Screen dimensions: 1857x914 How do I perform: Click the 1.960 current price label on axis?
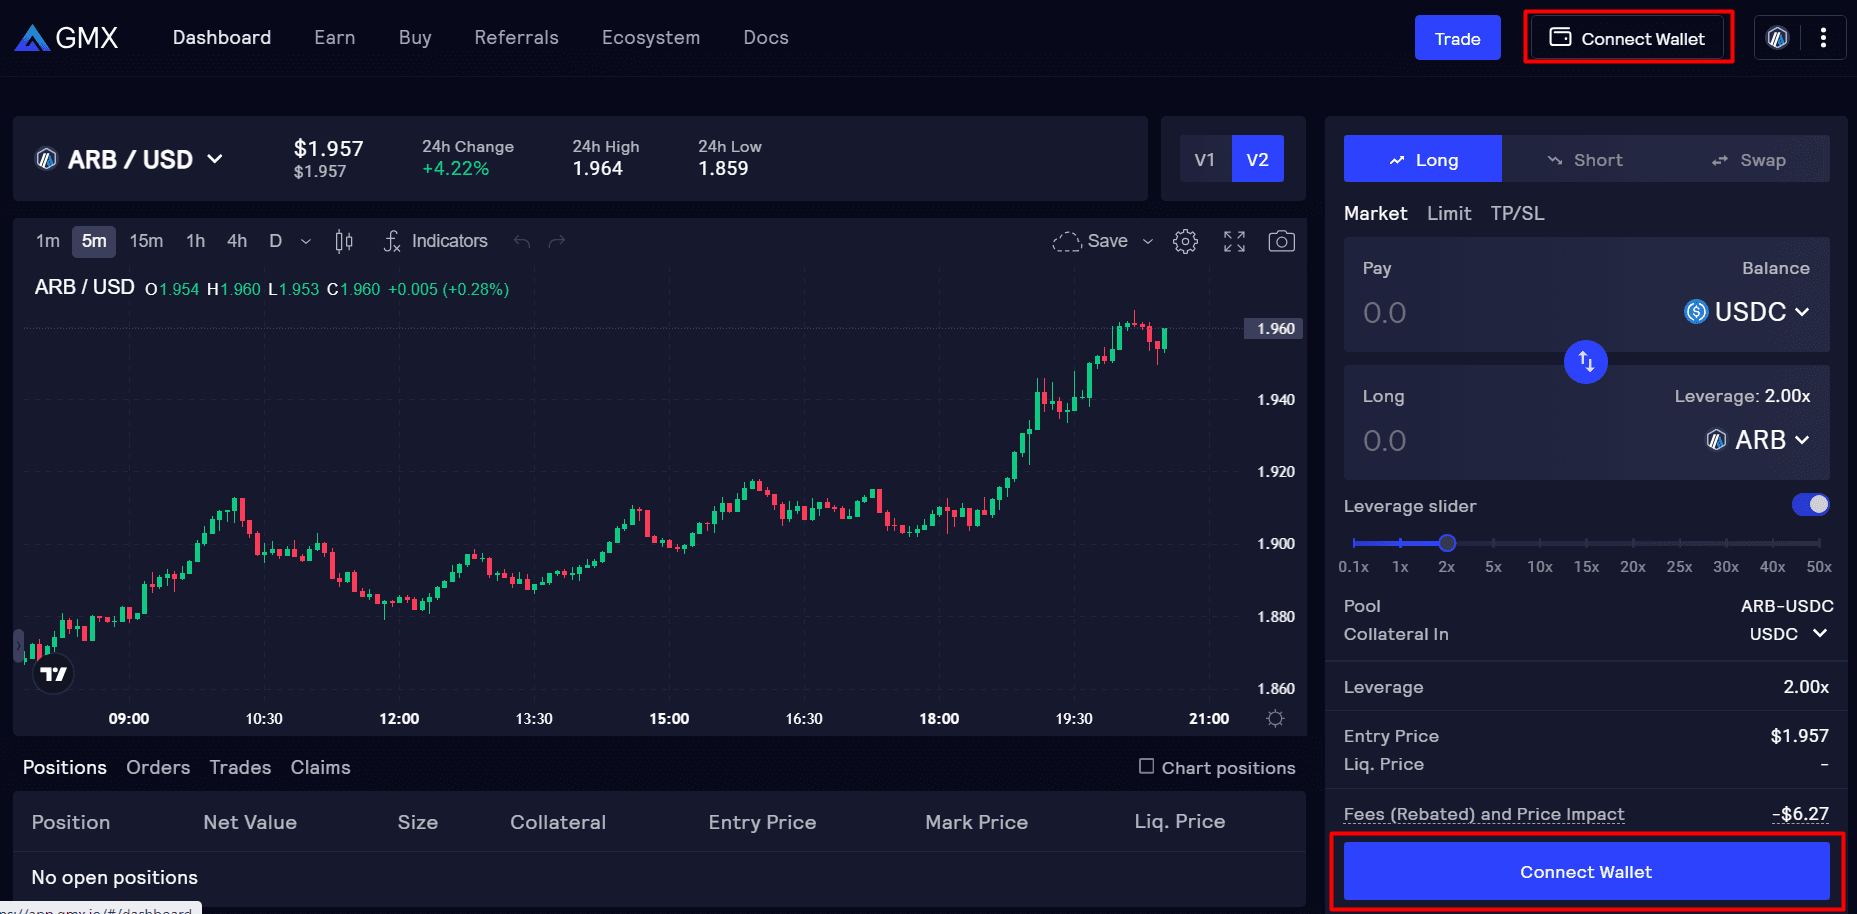(x=1275, y=329)
